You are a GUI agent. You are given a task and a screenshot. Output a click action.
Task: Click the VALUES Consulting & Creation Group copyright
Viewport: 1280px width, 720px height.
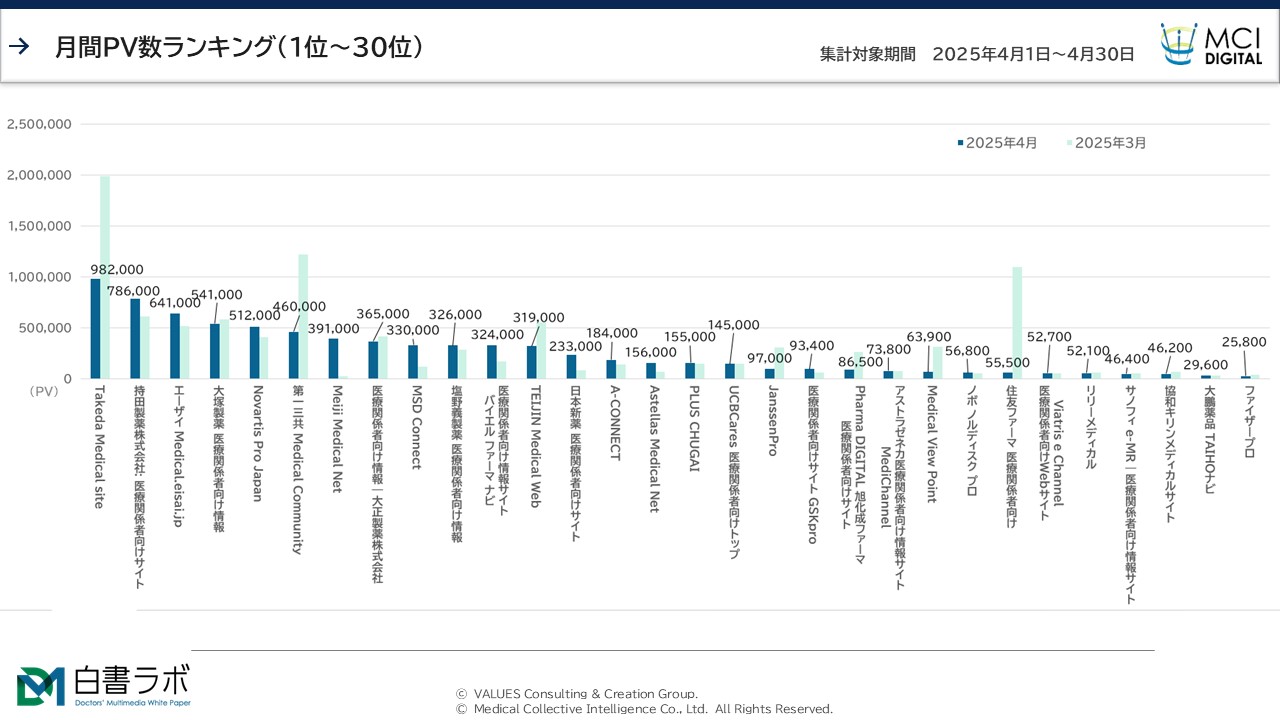pyautogui.click(x=577, y=694)
